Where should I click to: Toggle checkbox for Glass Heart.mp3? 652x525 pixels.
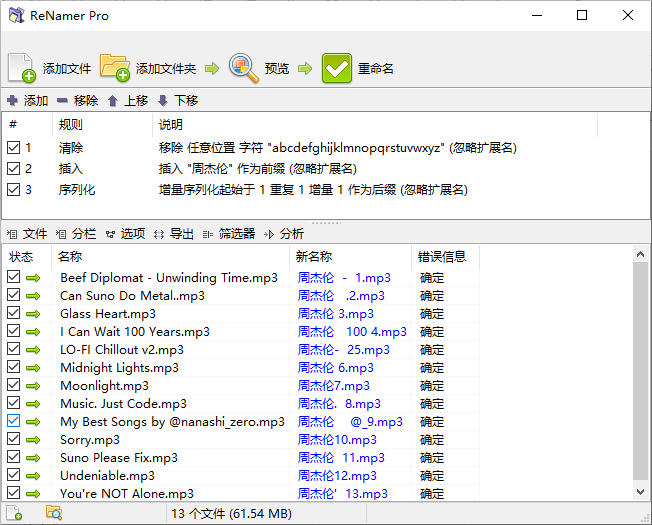coord(13,314)
